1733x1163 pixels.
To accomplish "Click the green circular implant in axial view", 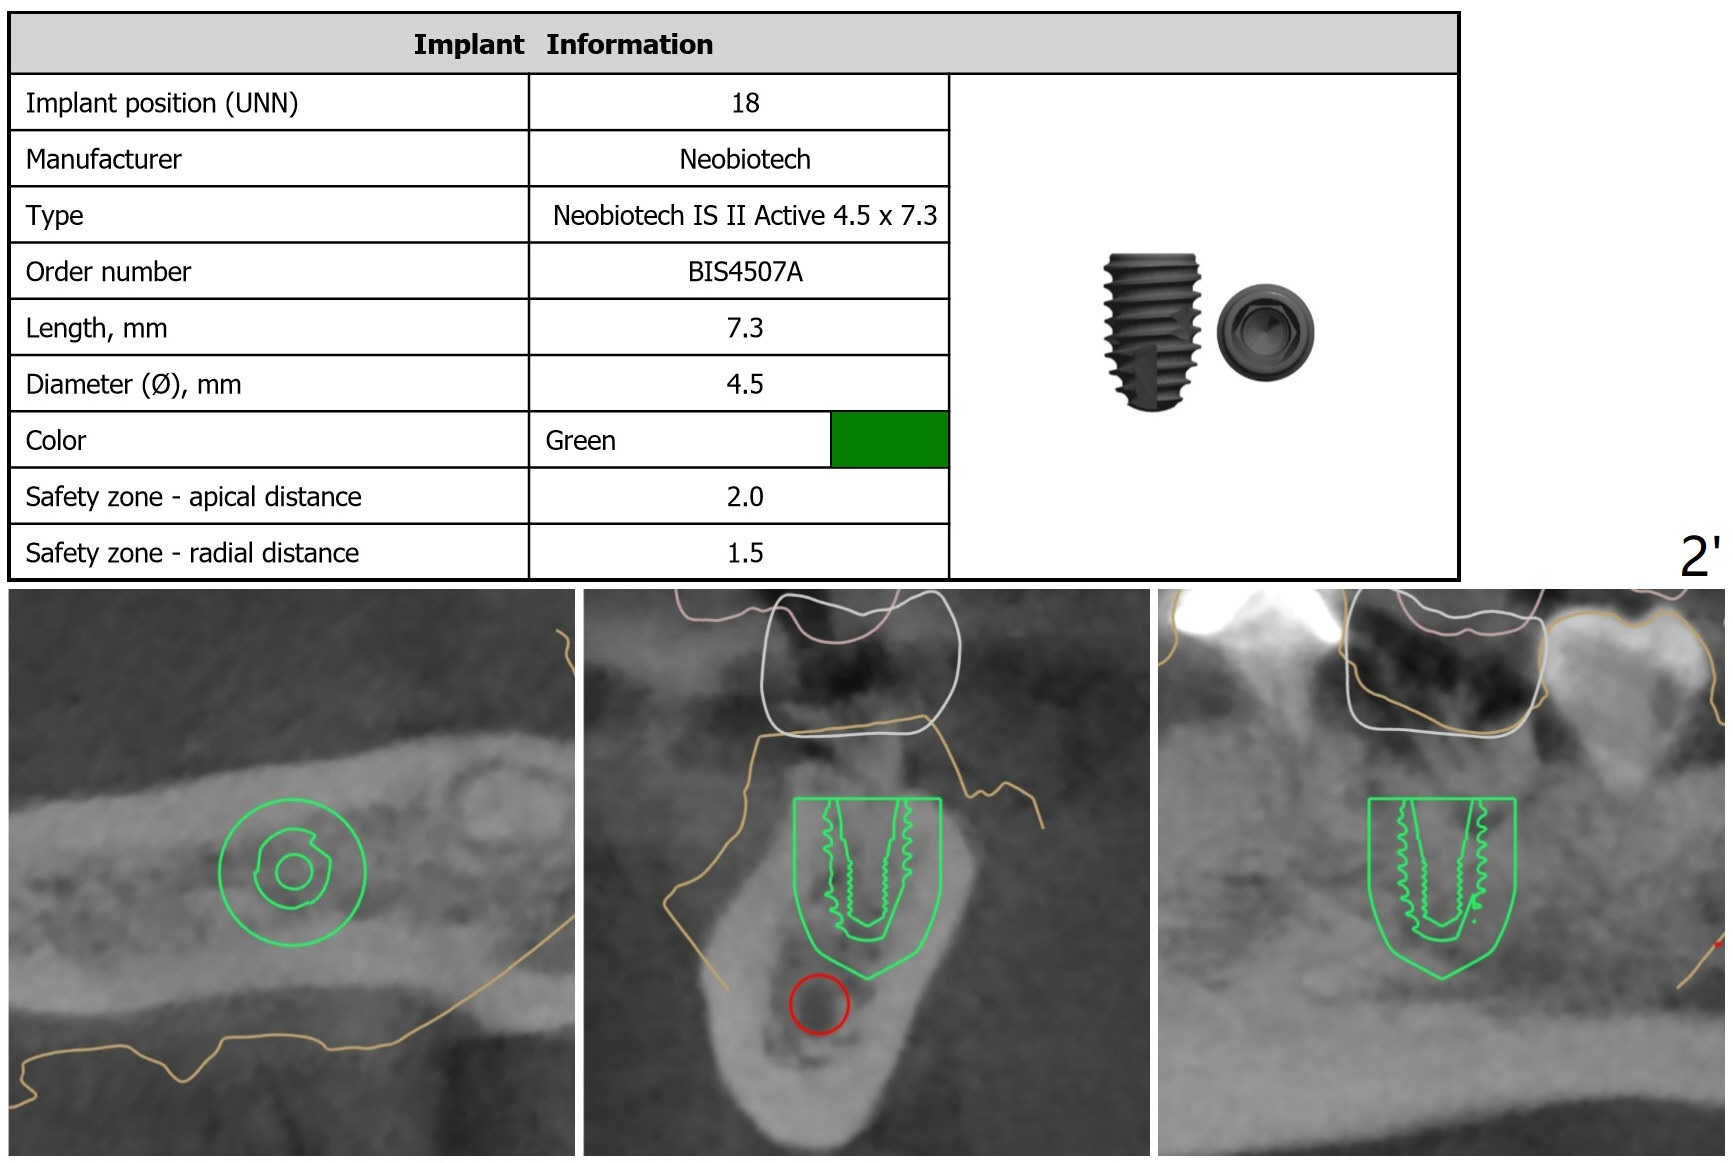I will (x=292, y=872).
